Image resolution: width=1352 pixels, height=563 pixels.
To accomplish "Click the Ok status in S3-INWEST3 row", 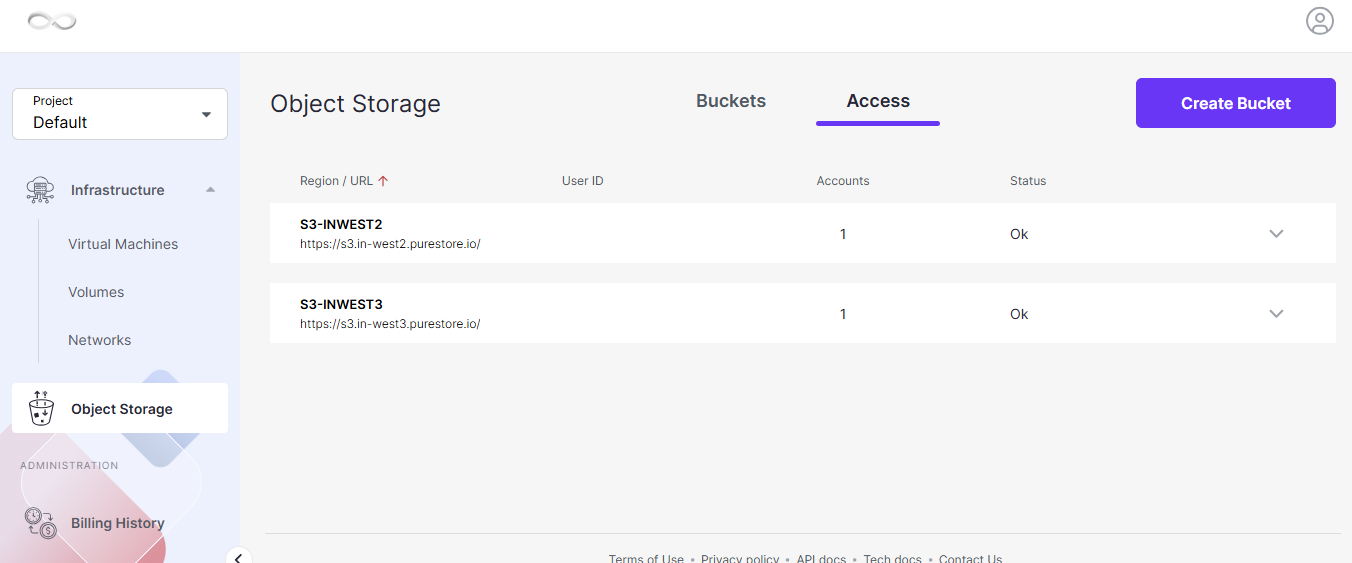I will point(1019,314).
